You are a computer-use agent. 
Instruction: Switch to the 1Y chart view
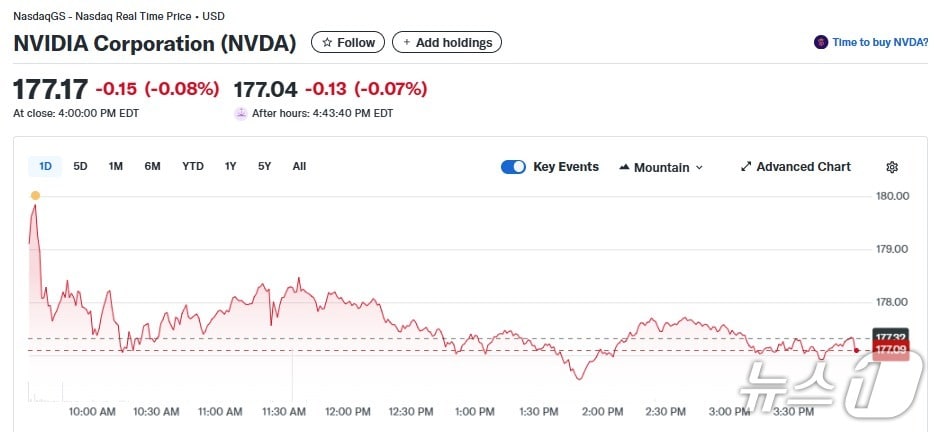231,166
